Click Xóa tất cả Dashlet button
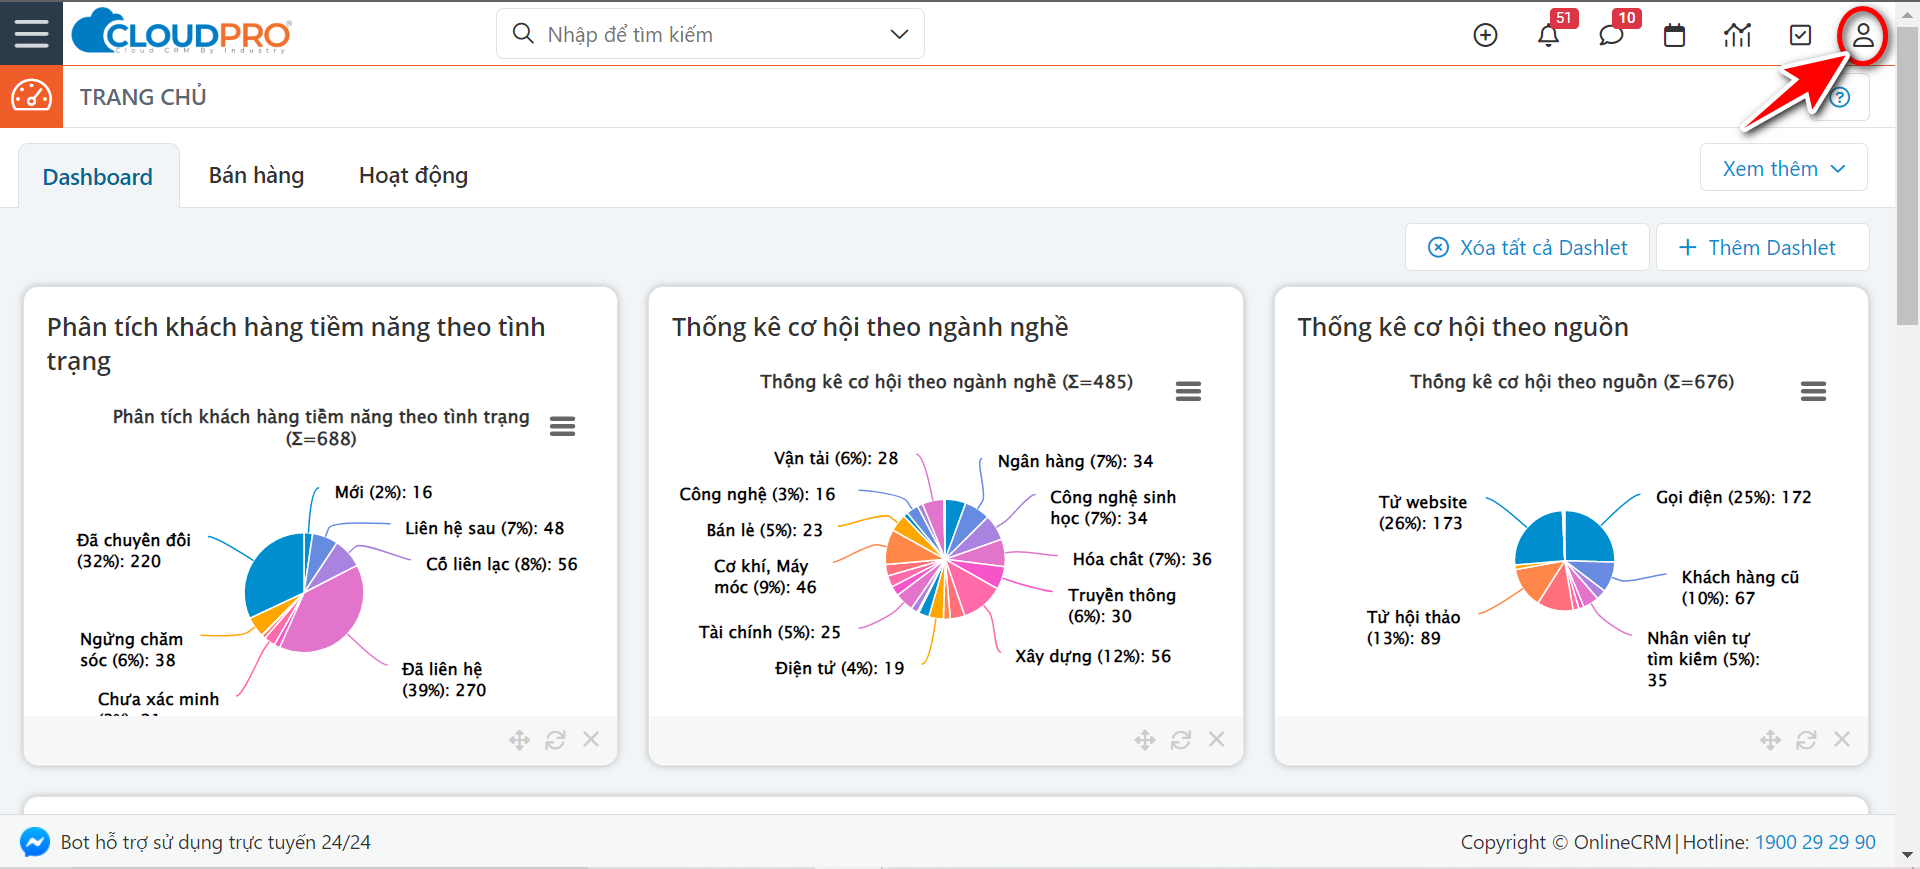 (x=1527, y=247)
